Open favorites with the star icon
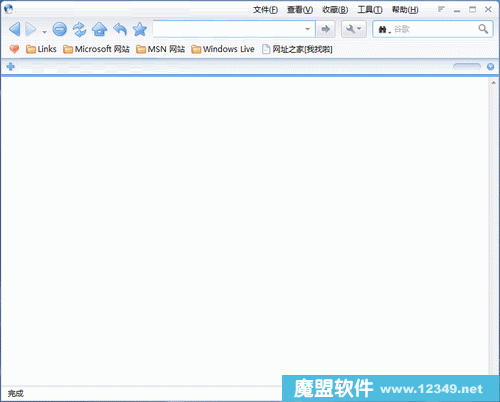500x402 pixels. pos(140,29)
